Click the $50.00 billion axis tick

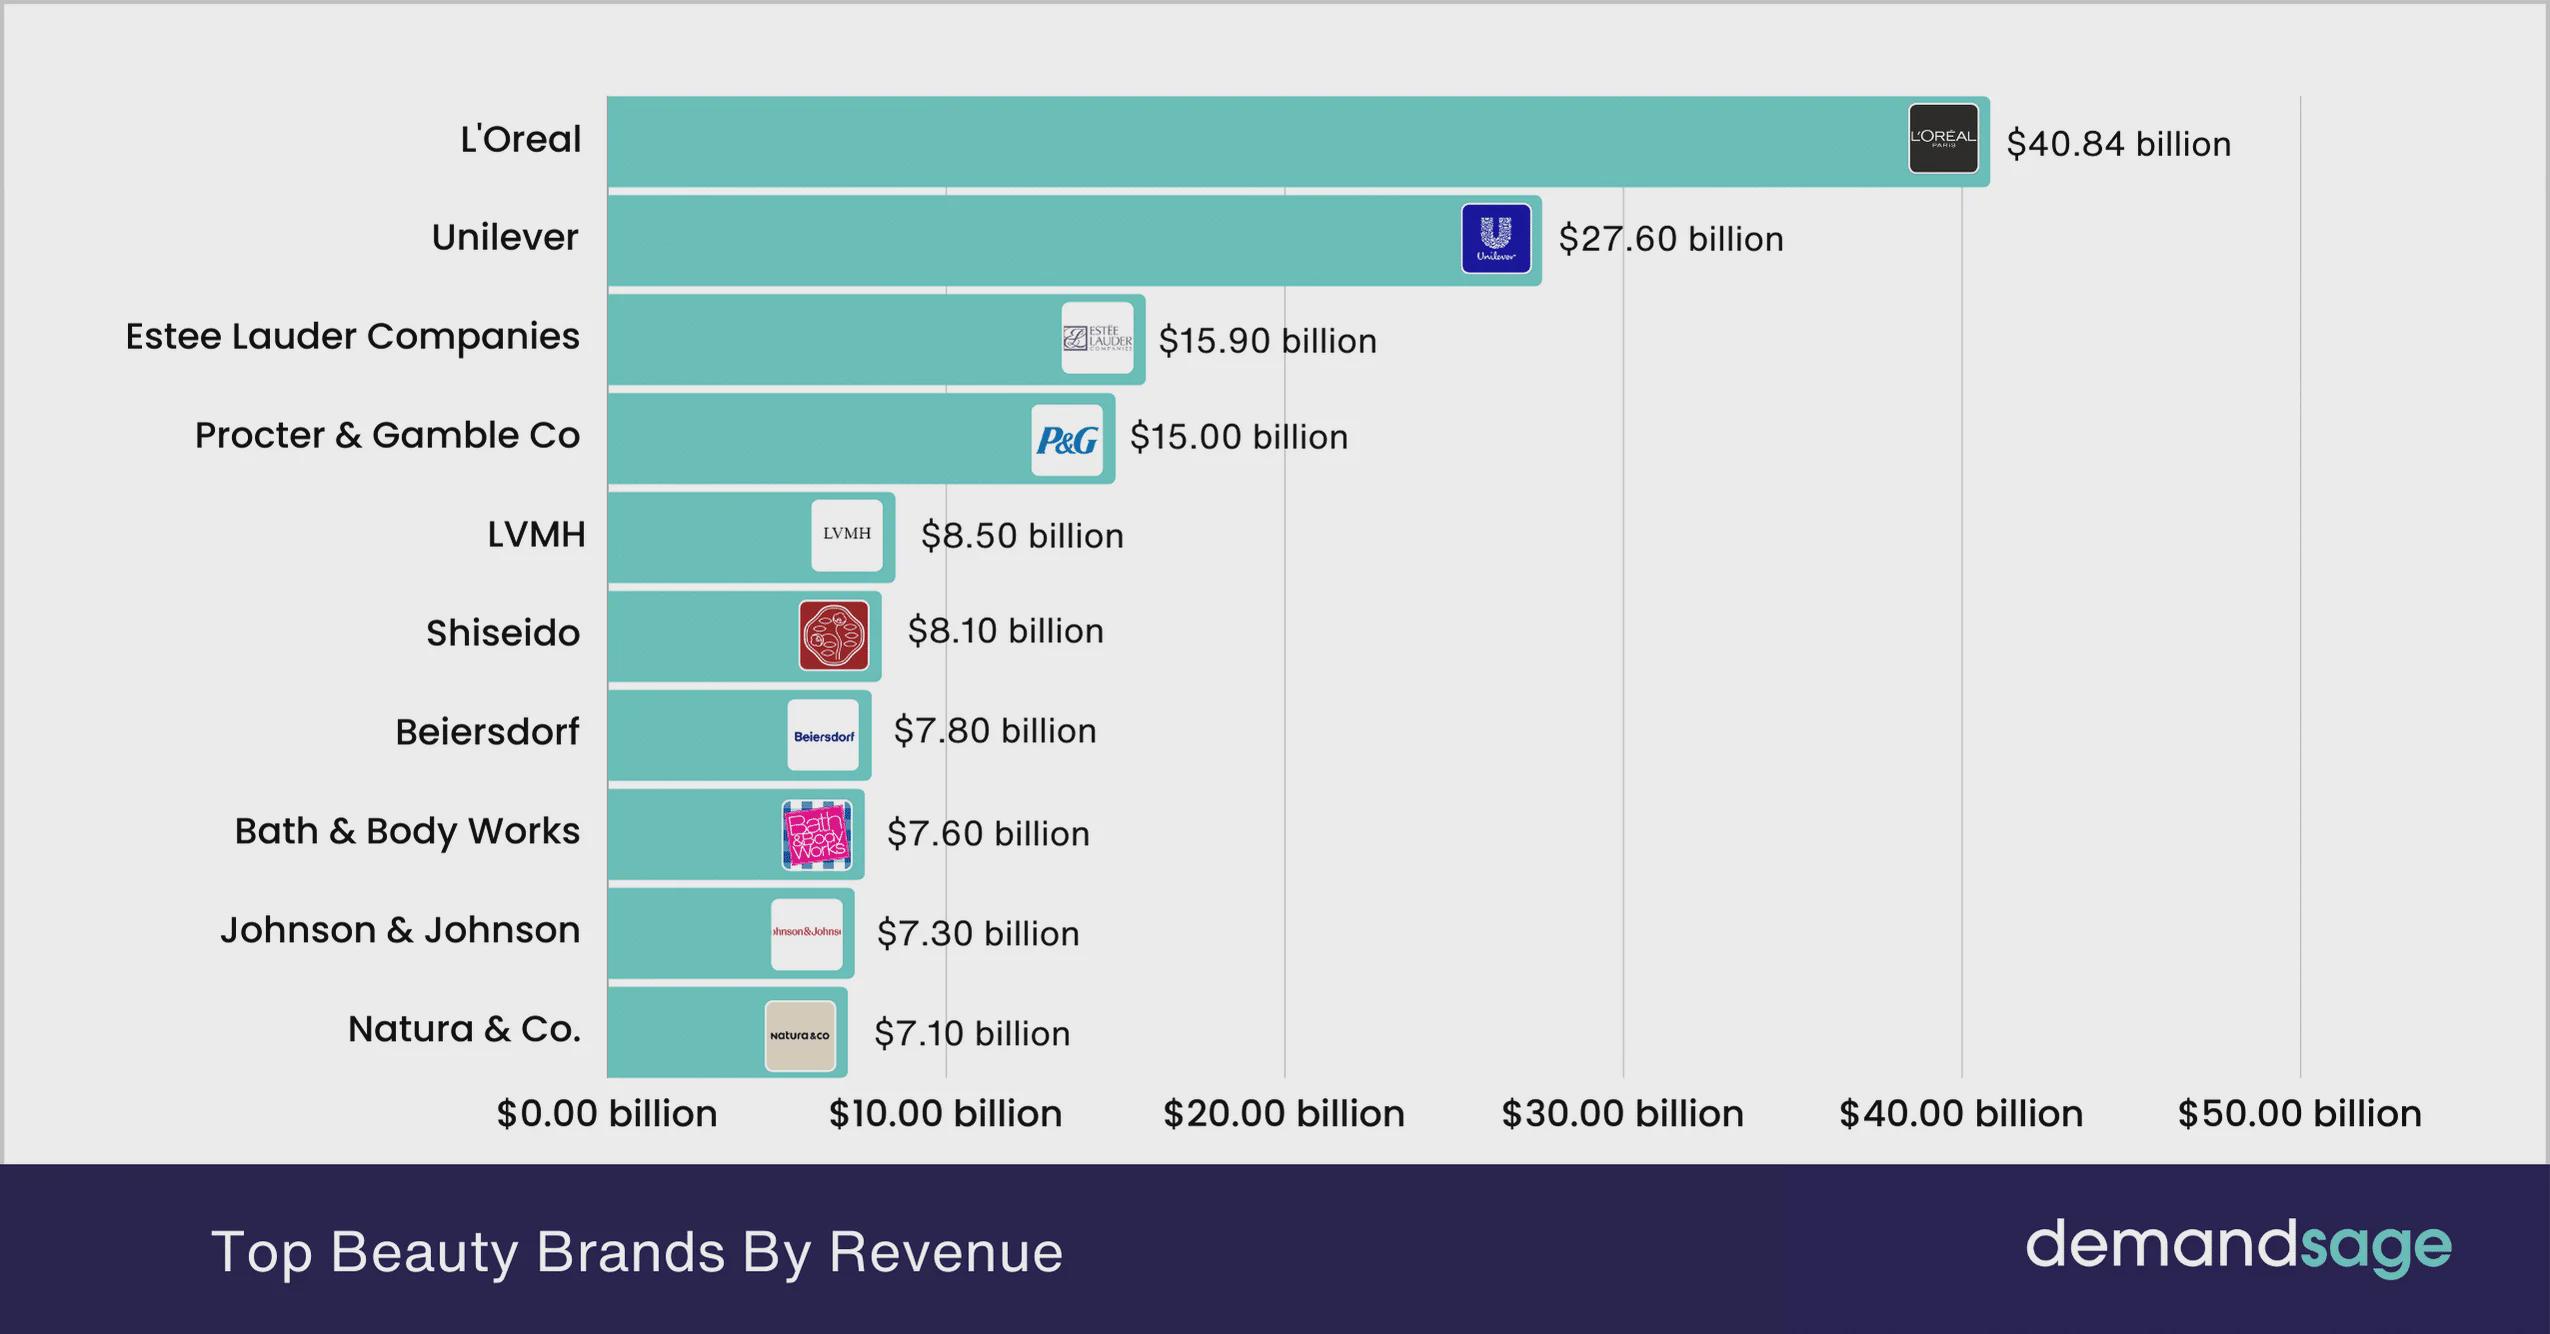2300,1114
